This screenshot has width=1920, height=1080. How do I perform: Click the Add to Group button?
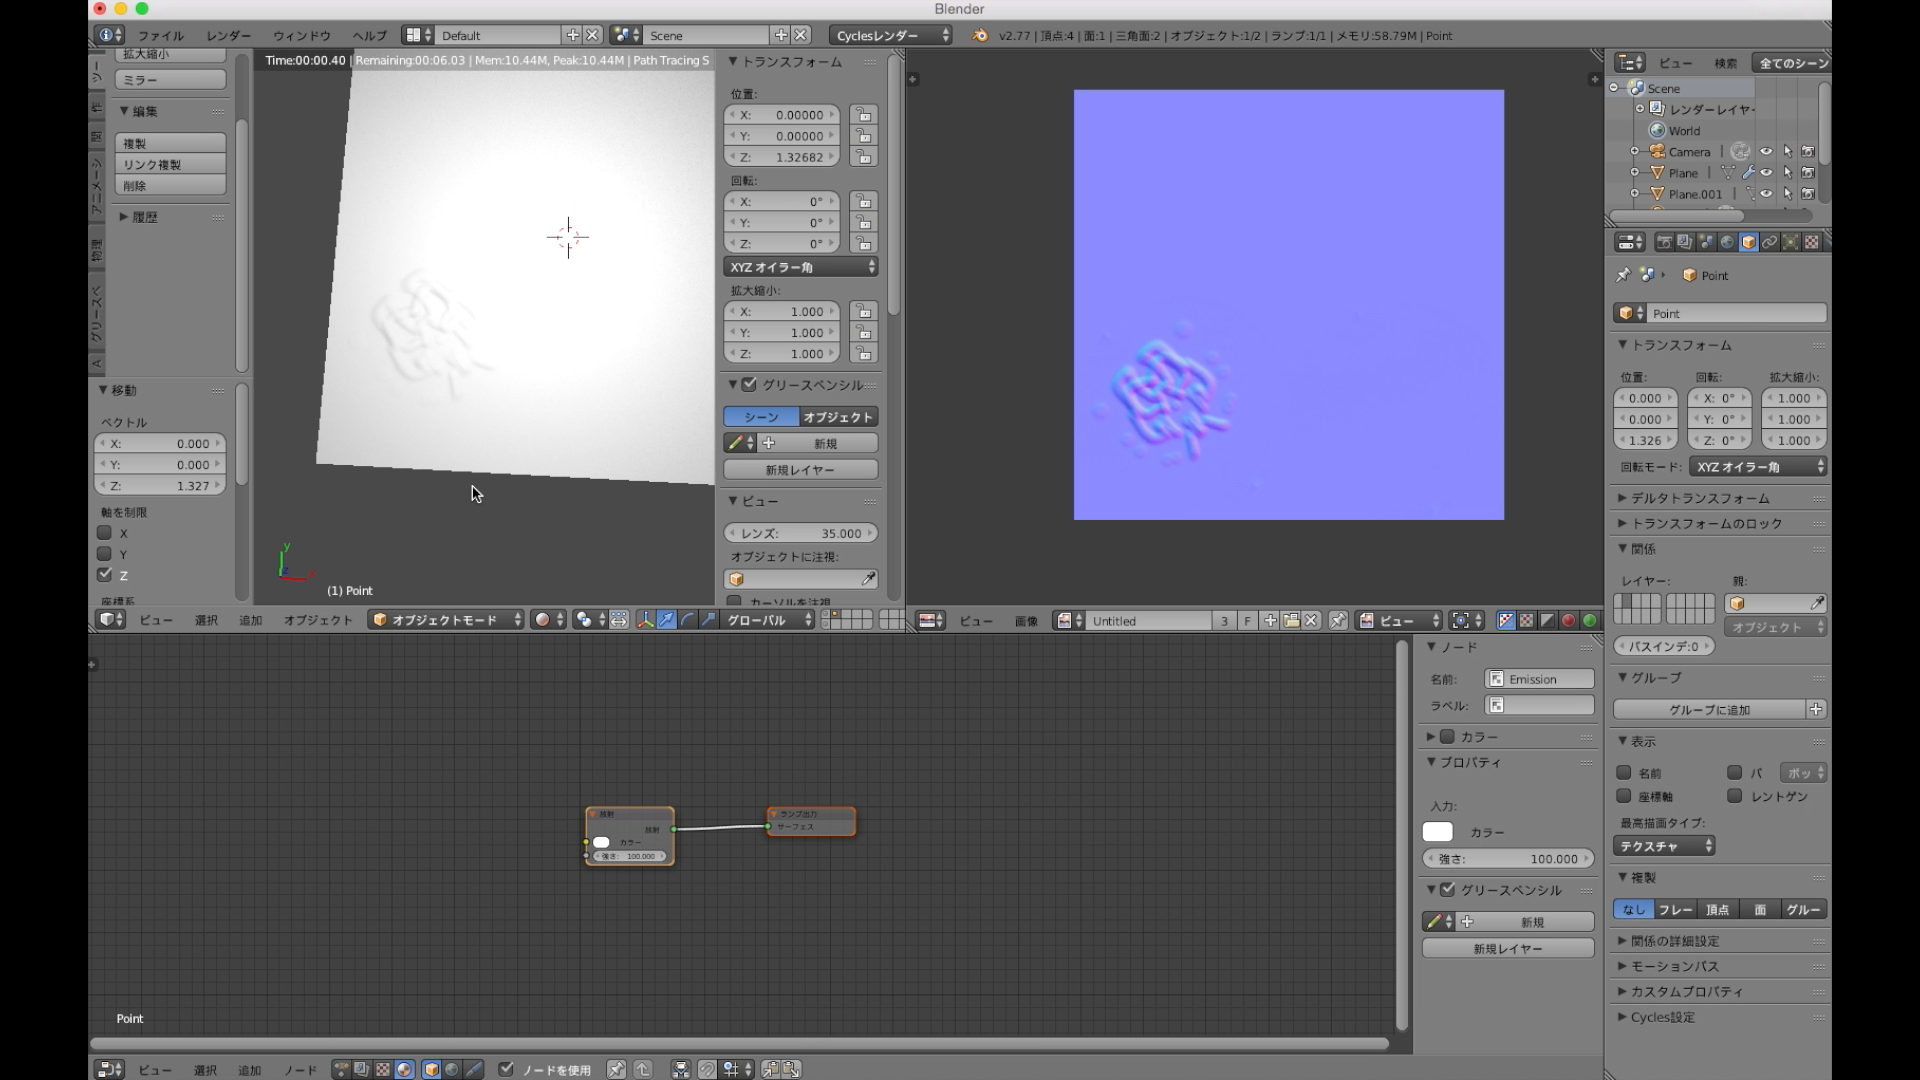click(x=1709, y=709)
